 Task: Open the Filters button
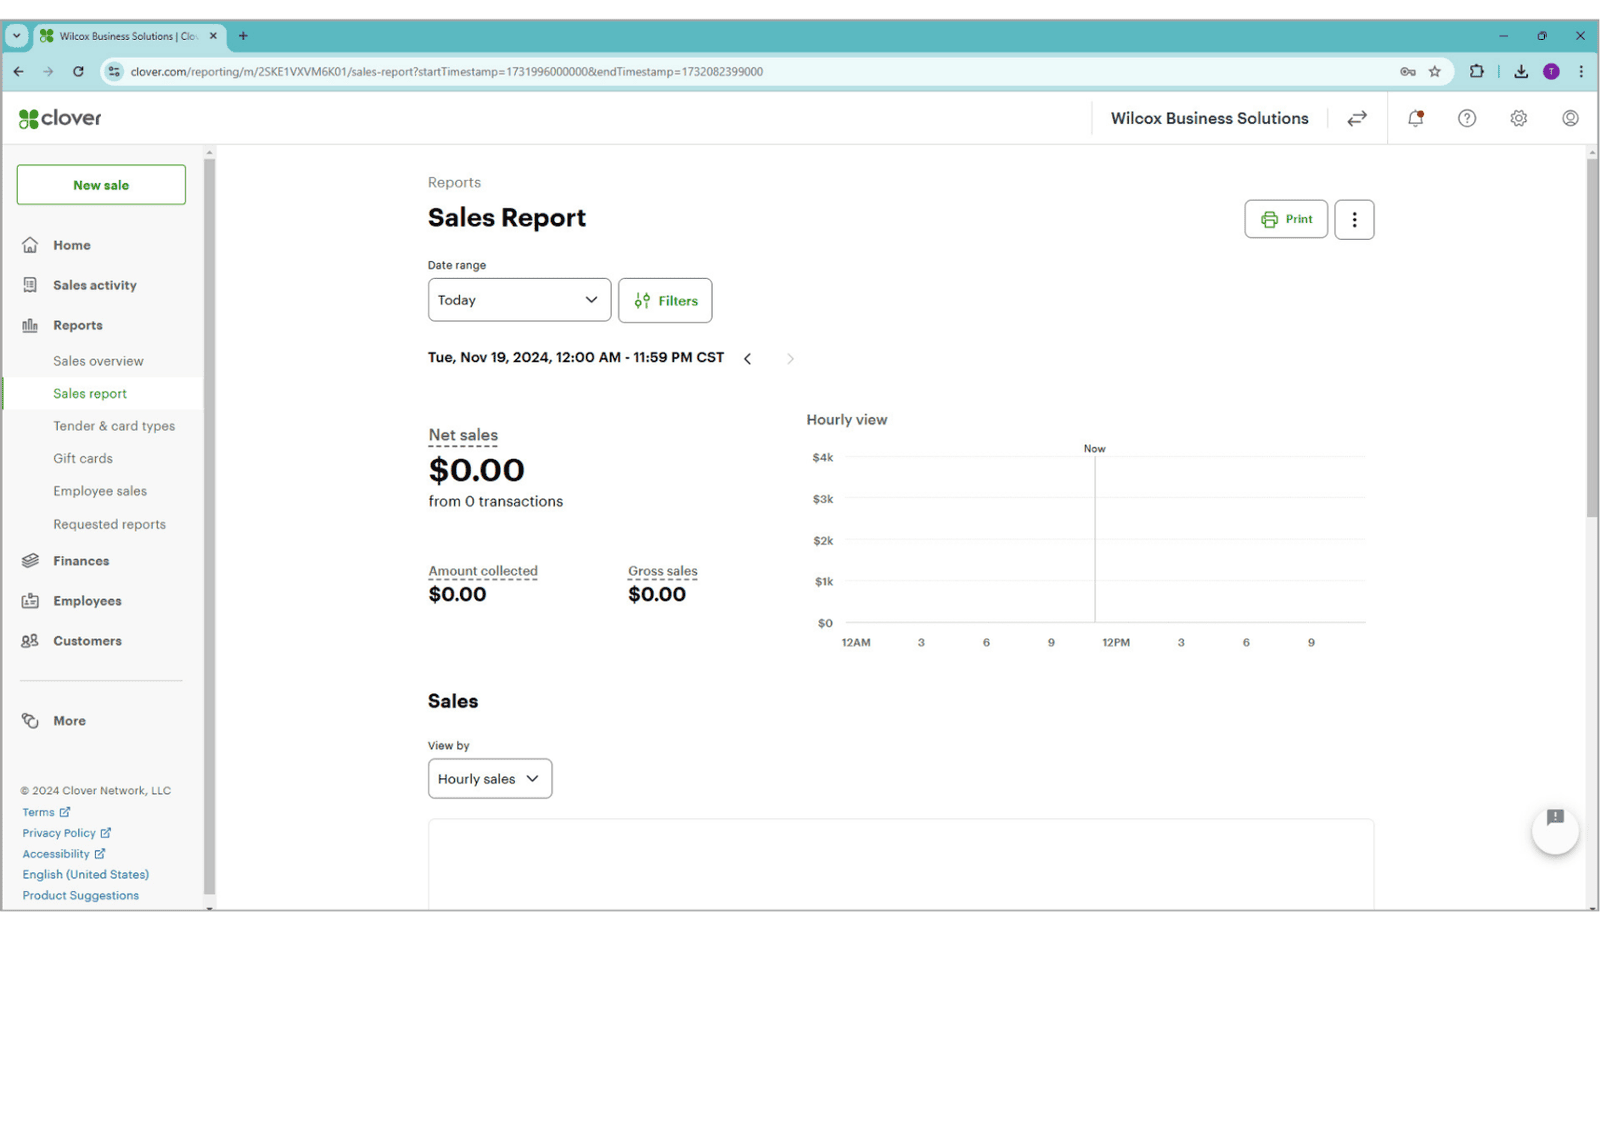(x=665, y=300)
